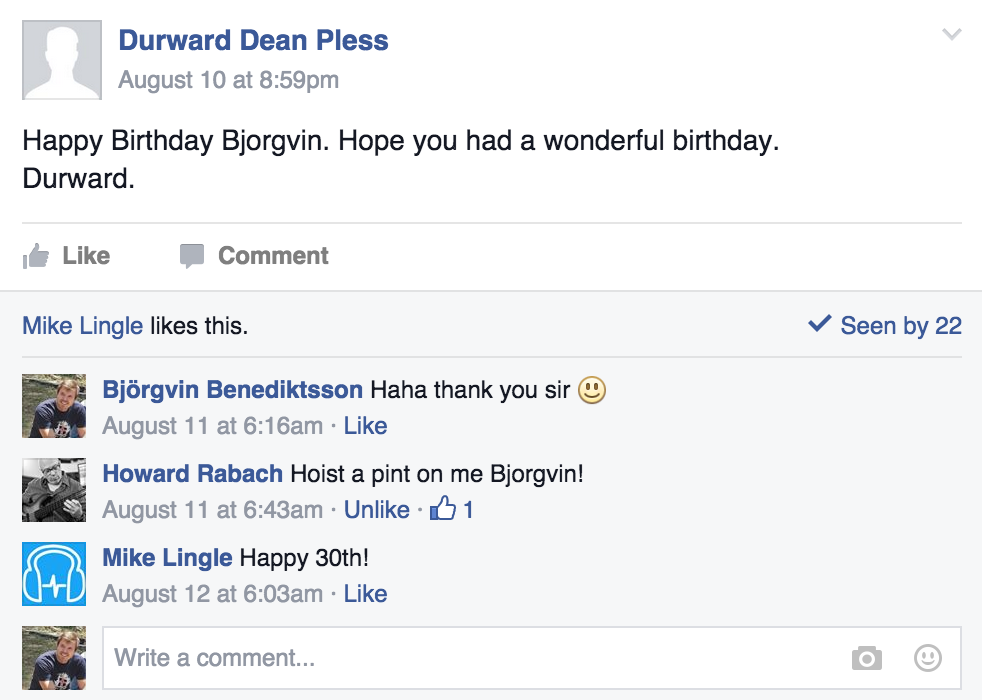Screen dimensions: 982x700
Task: Click the Comment speech bubble icon
Action: 191,256
